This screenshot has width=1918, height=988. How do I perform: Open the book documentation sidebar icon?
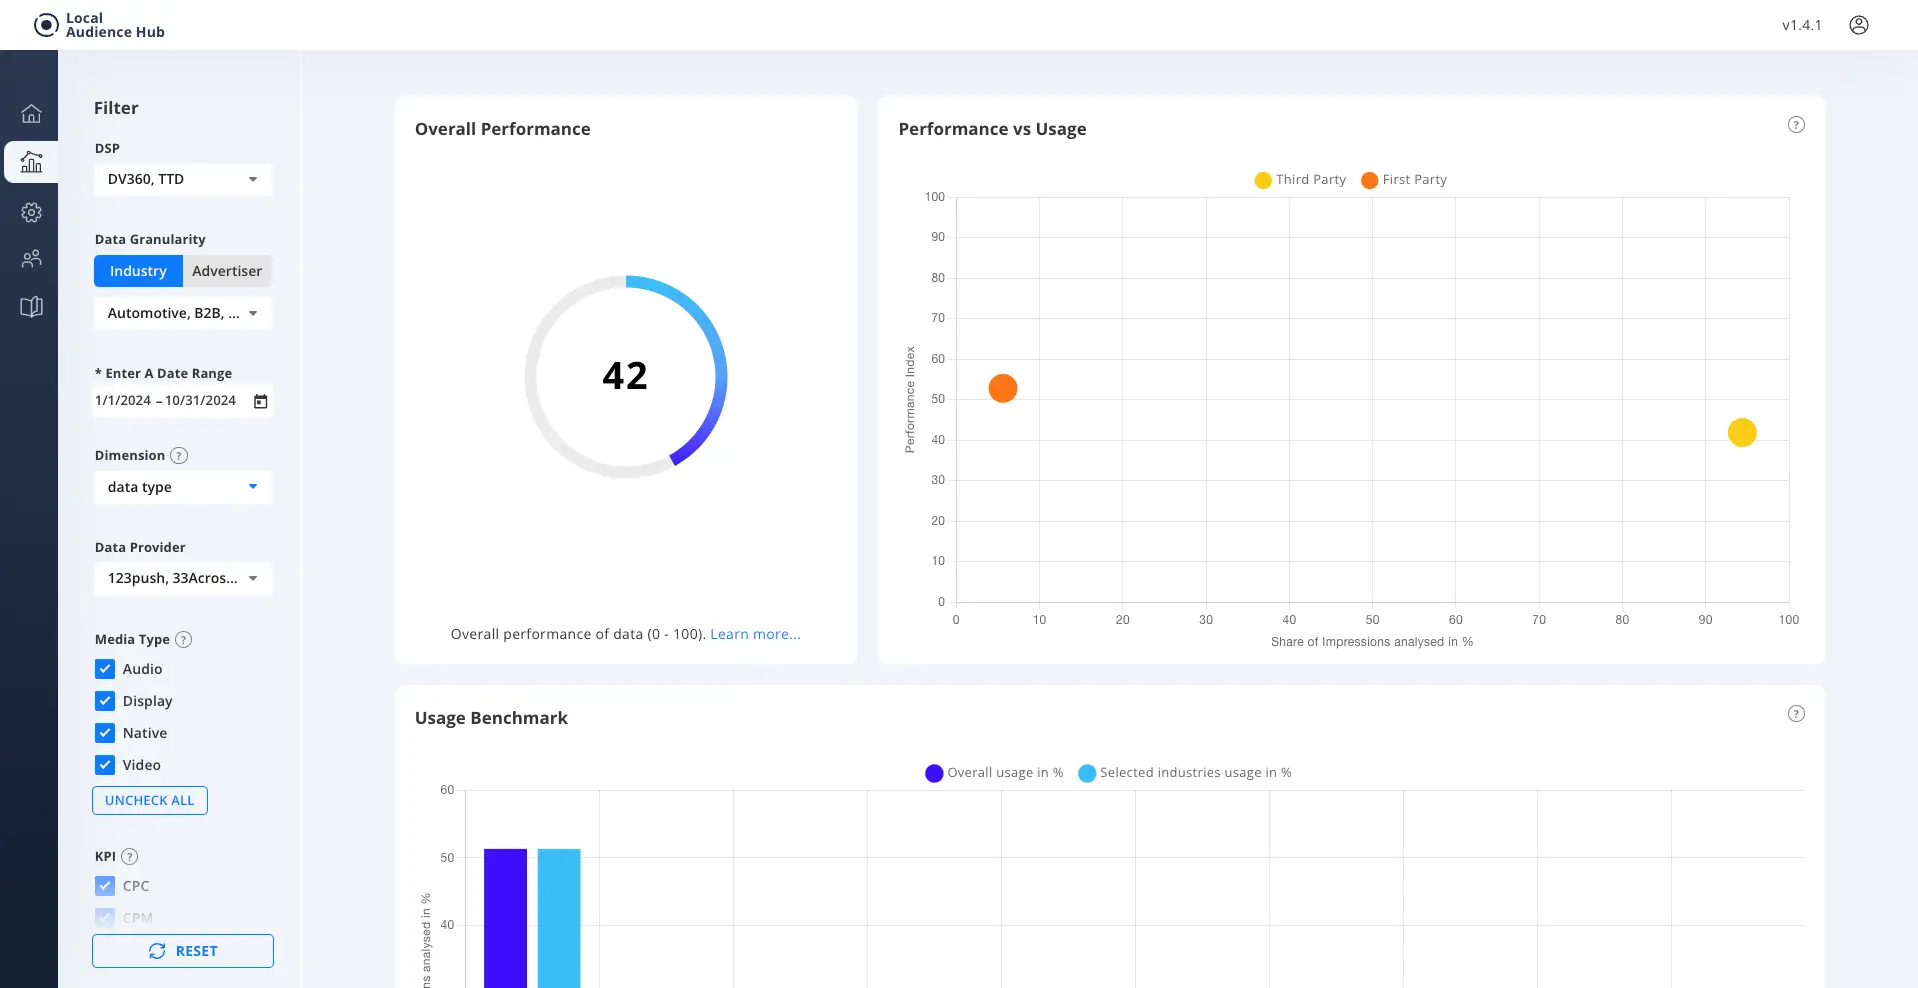31,307
